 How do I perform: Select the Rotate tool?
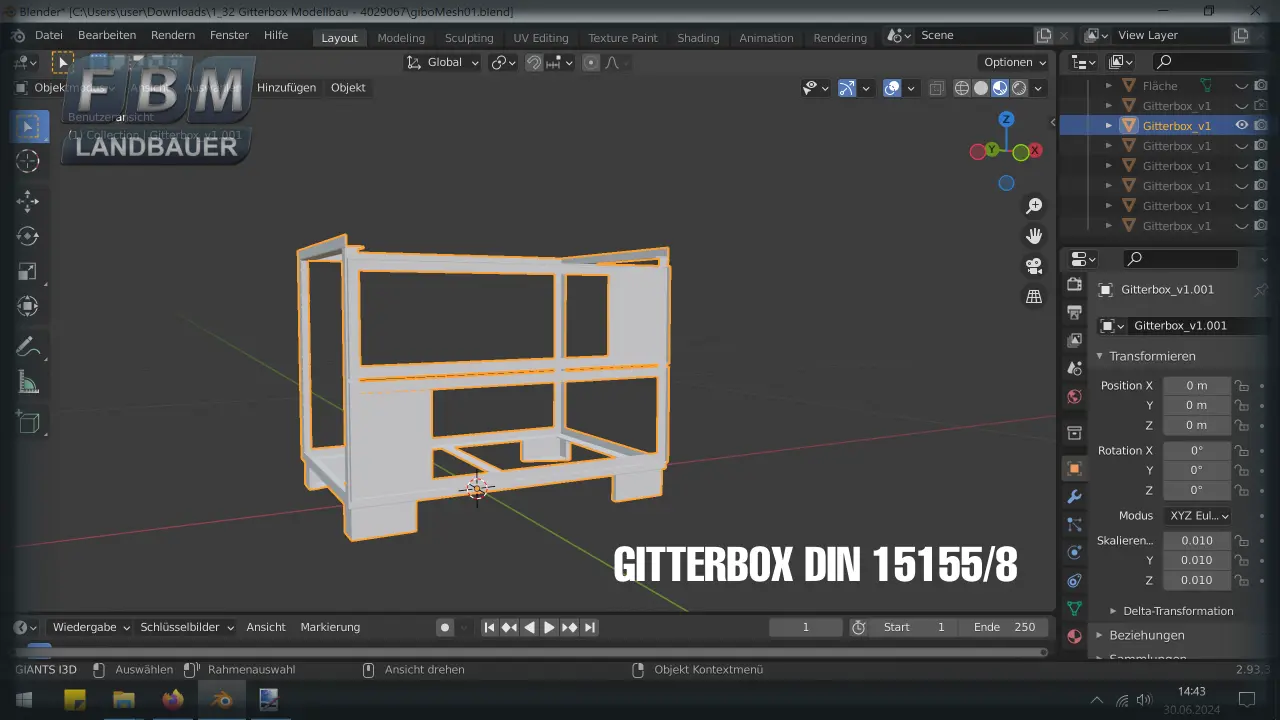coord(28,236)
